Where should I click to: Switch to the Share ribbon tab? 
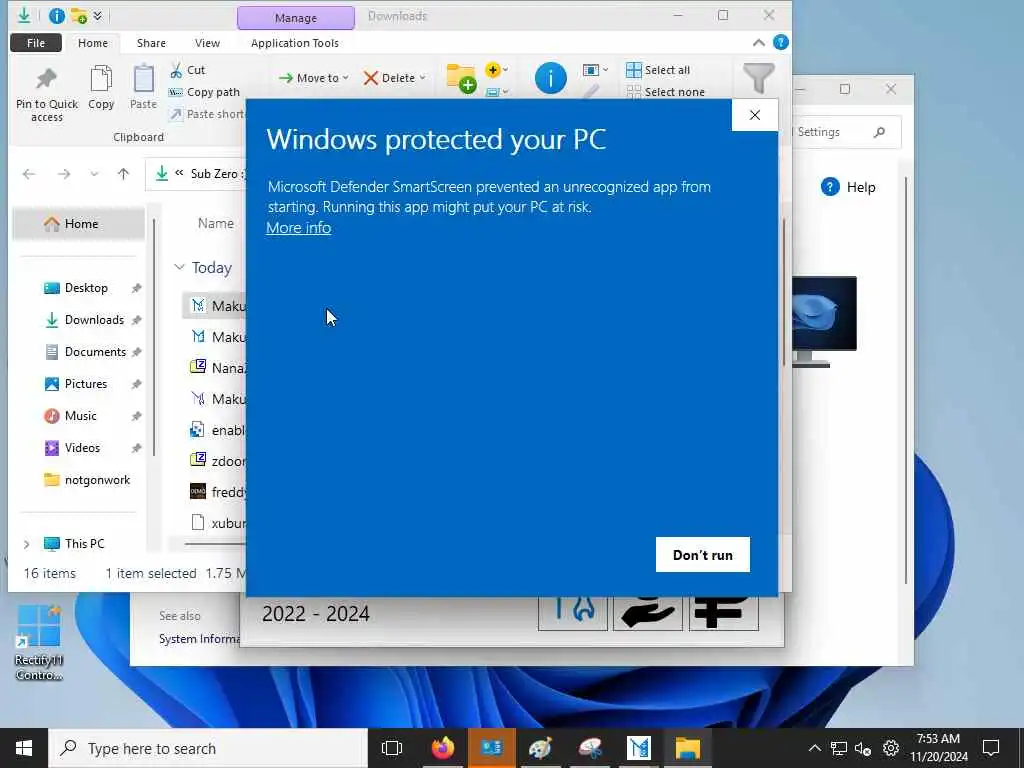pos(151,43)
